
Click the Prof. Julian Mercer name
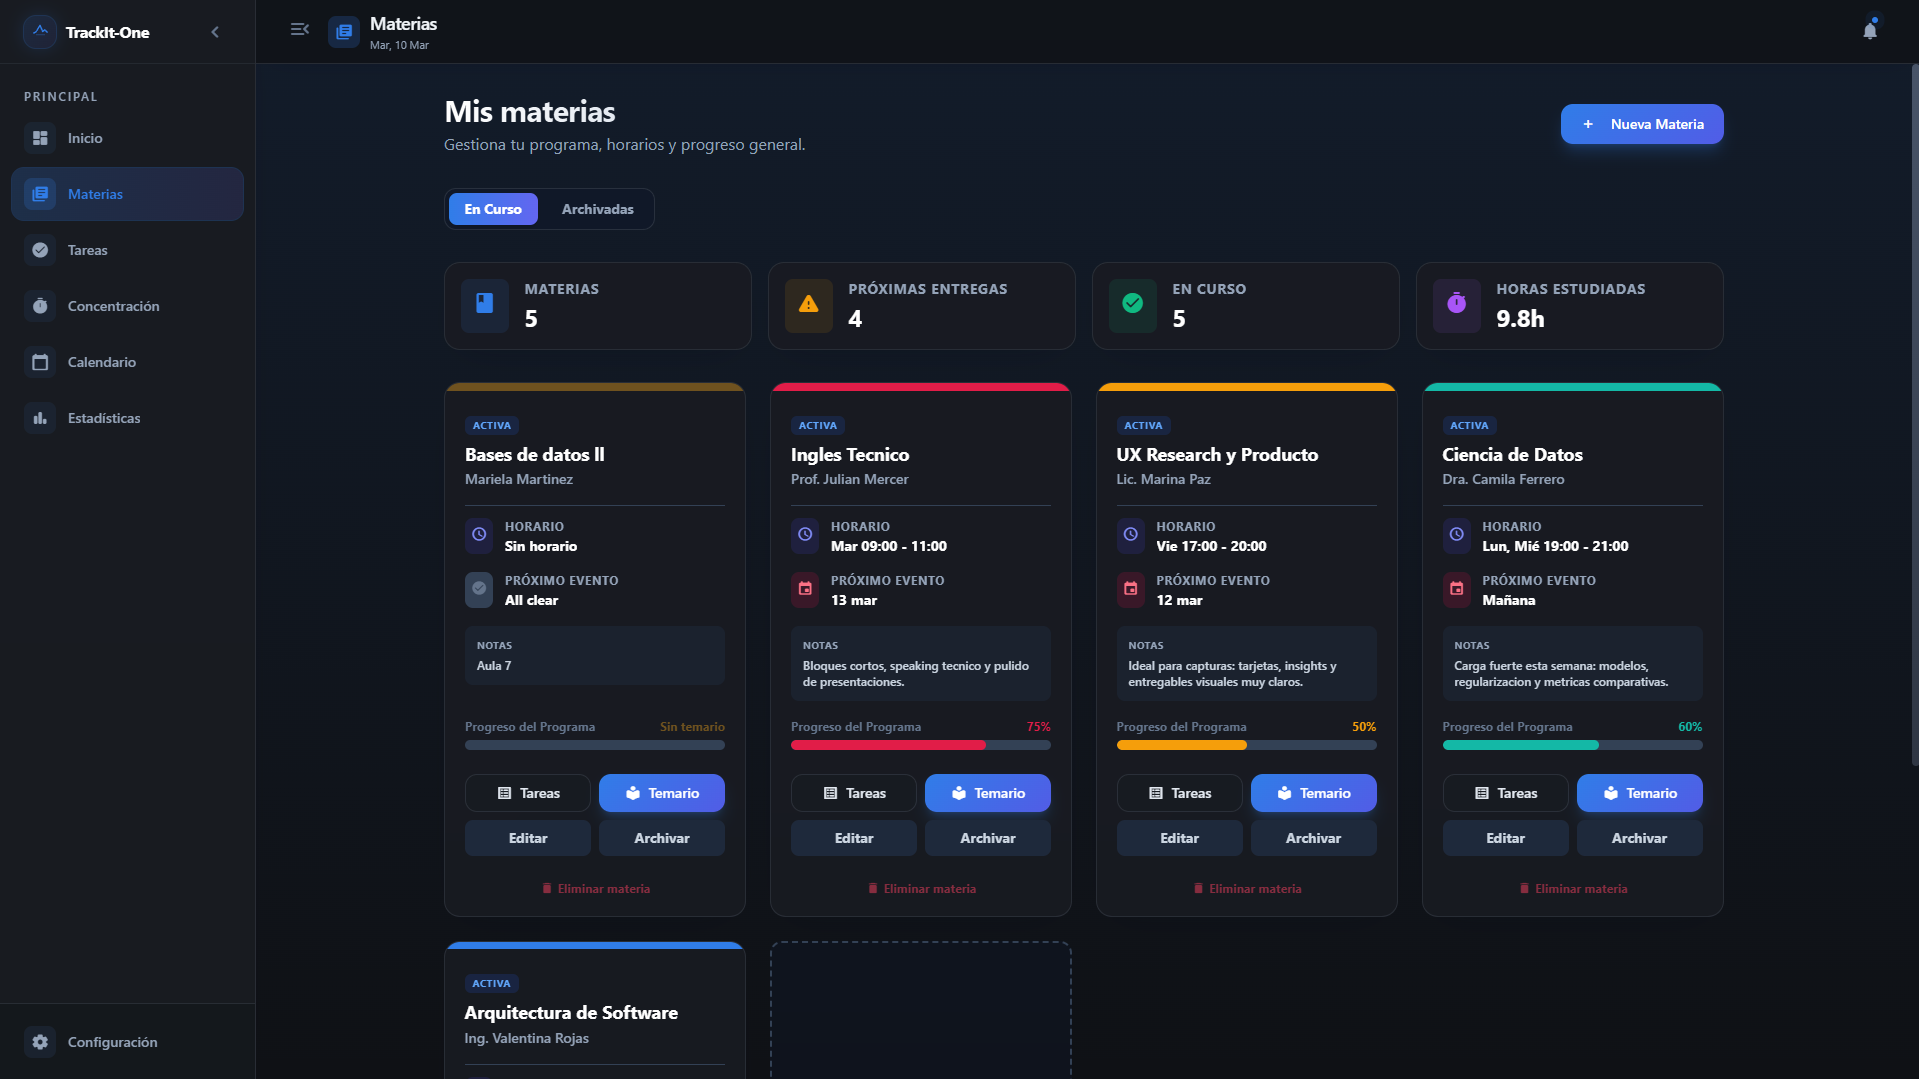[x=850, y=479]
